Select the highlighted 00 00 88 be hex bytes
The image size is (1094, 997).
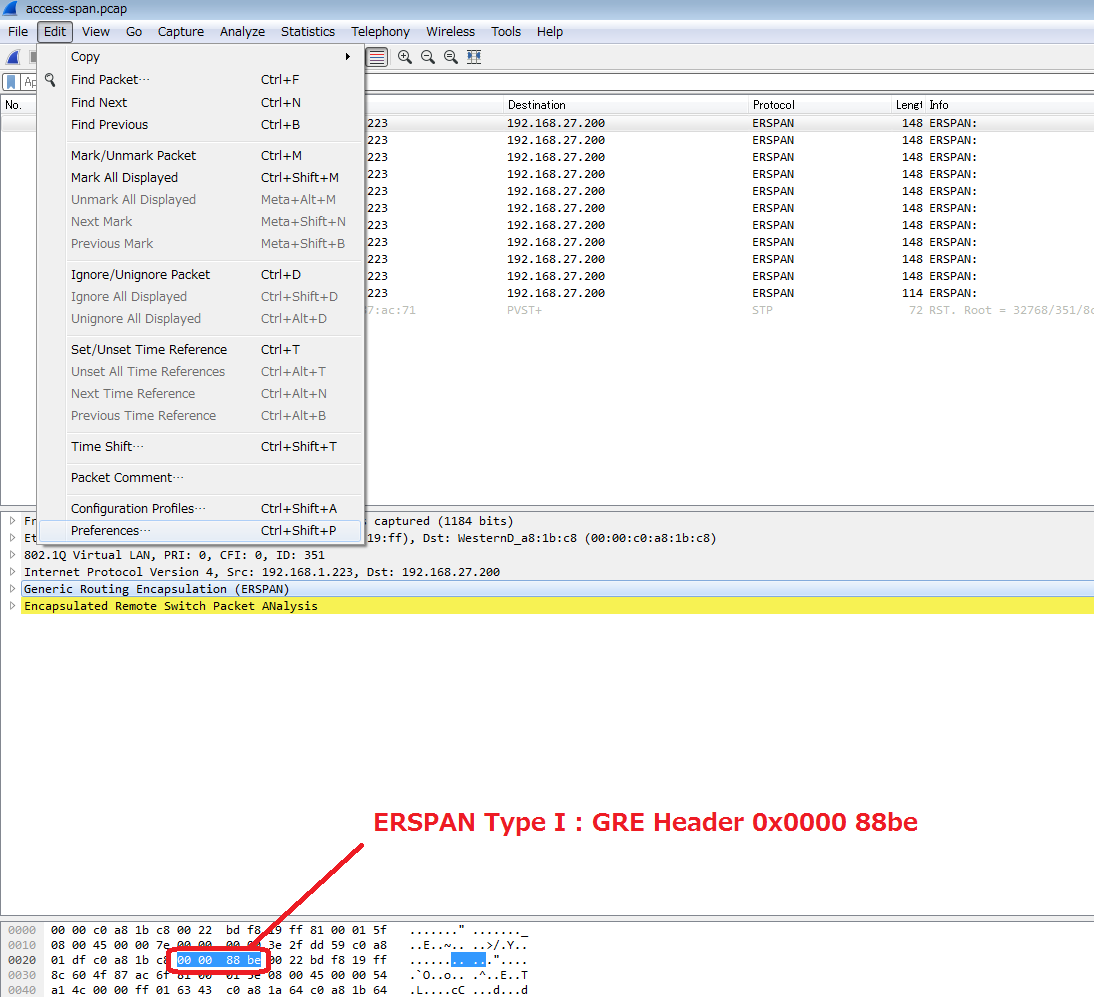coord(218,959)
